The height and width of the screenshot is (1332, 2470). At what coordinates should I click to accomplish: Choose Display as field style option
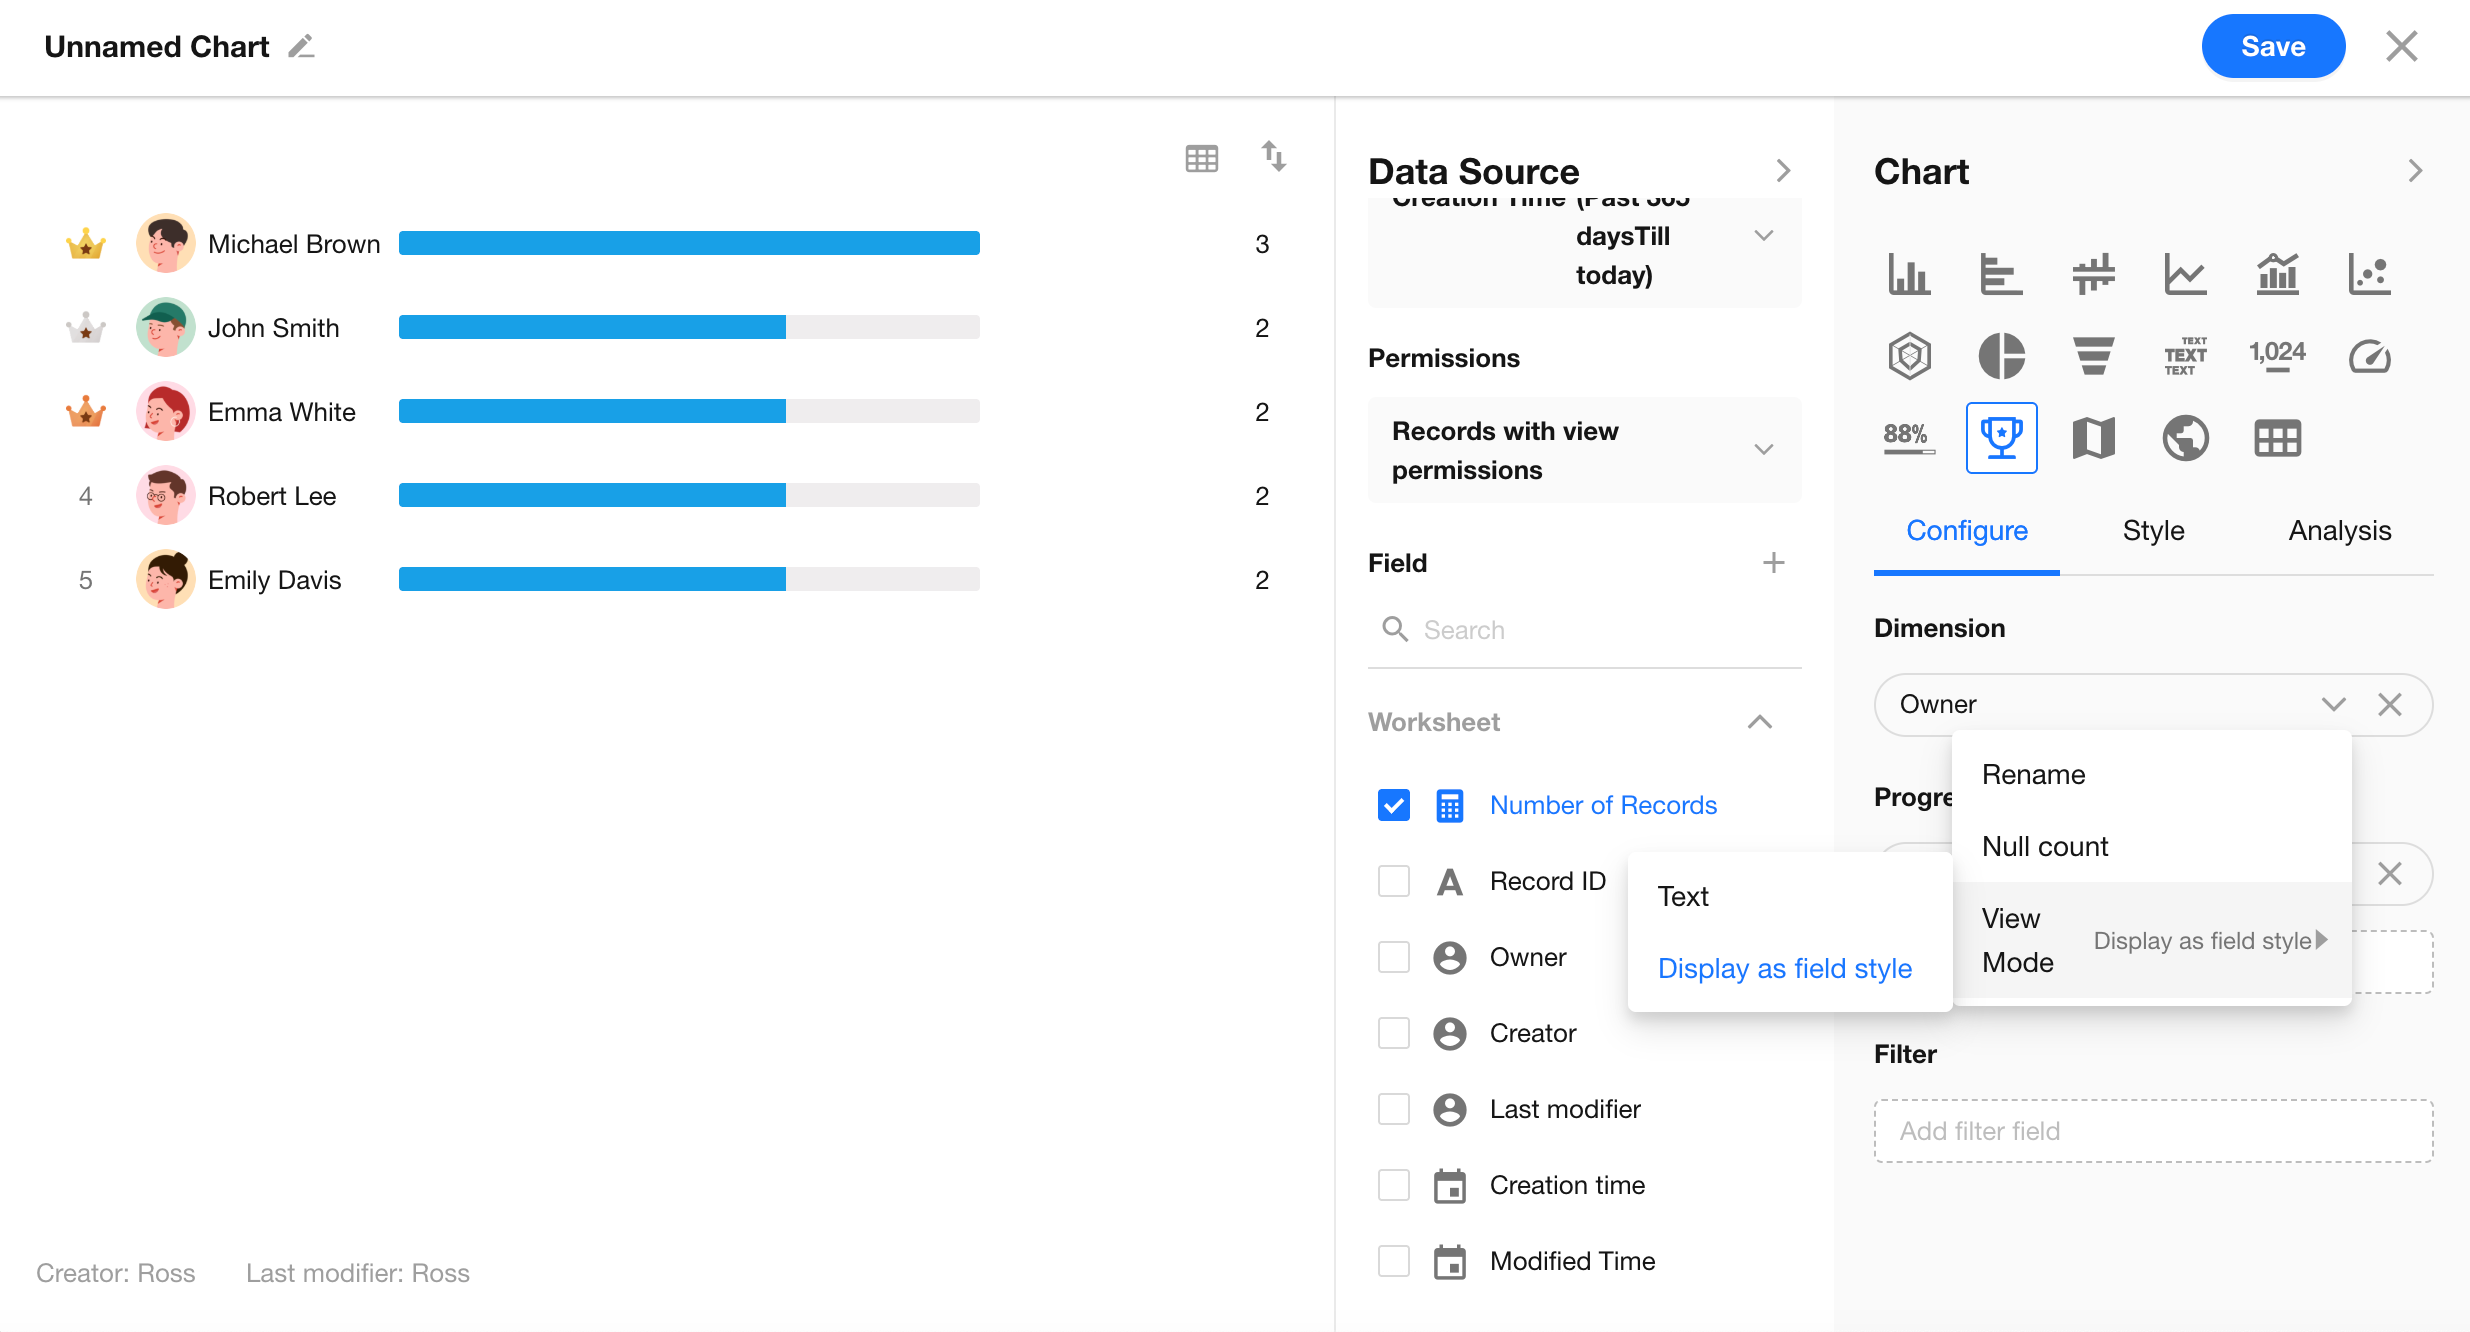[1784, 968]
